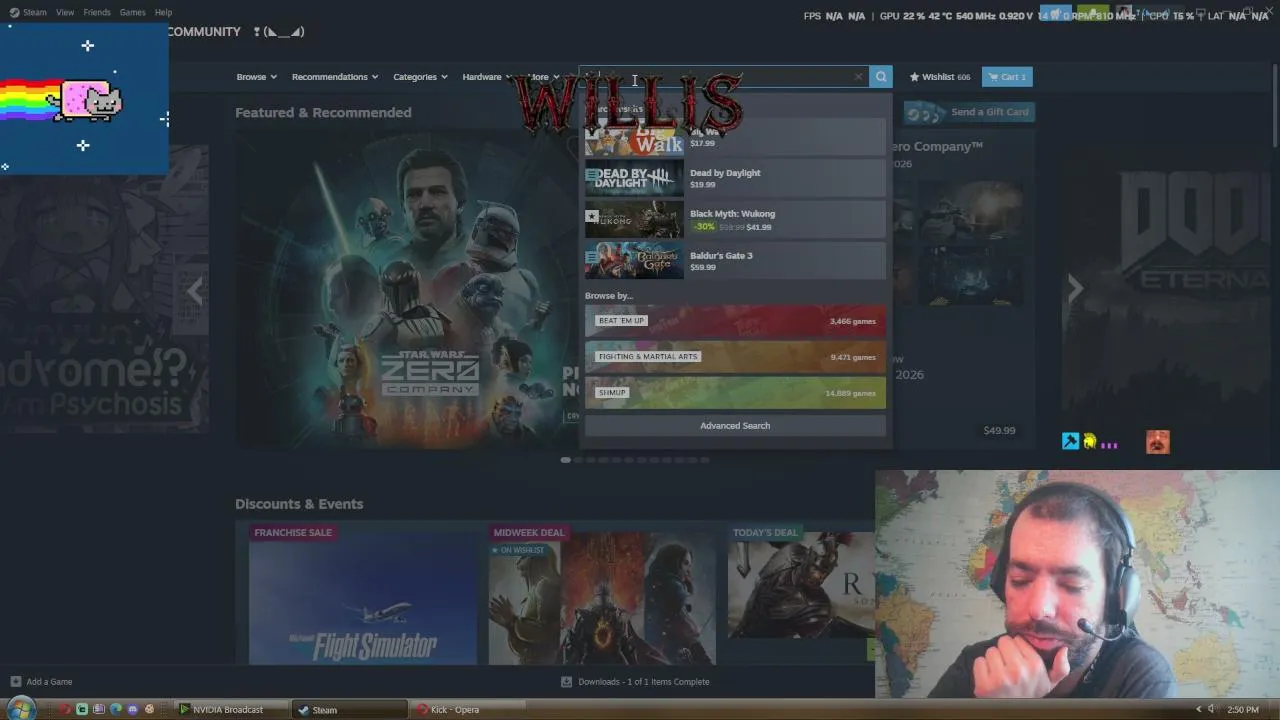Select Dead by Daylight search result
The width and height of the screenshot is (1280, 720).
735,178
